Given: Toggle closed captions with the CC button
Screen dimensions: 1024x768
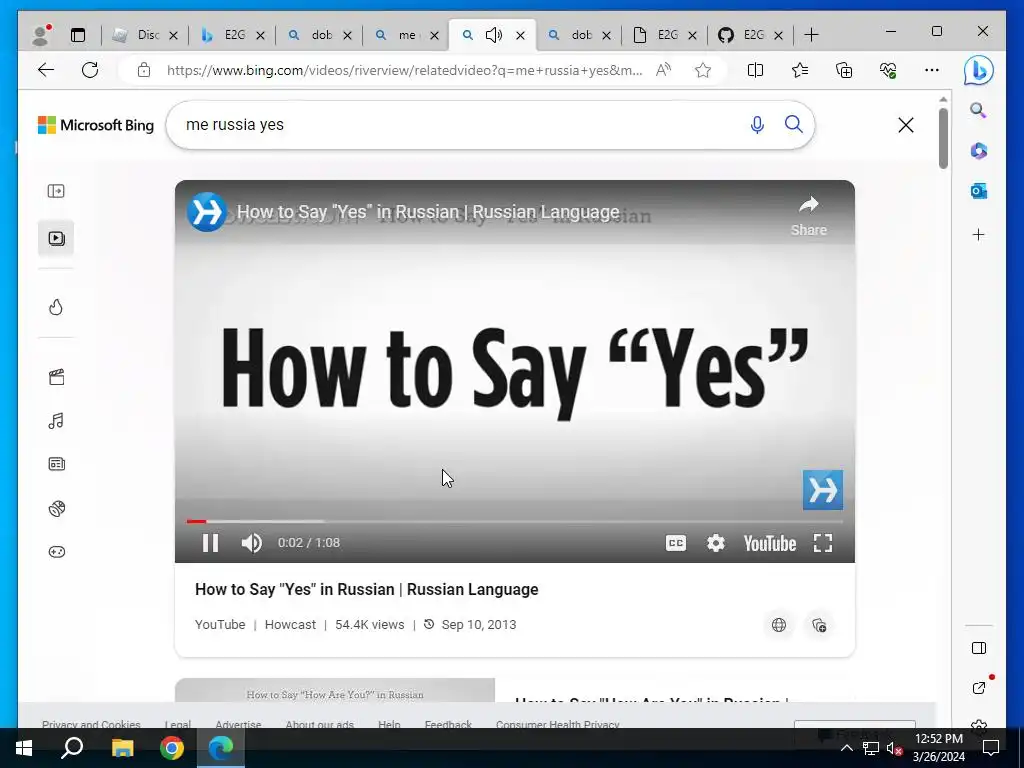Looking at the screenshot, I should coord(675,543).
